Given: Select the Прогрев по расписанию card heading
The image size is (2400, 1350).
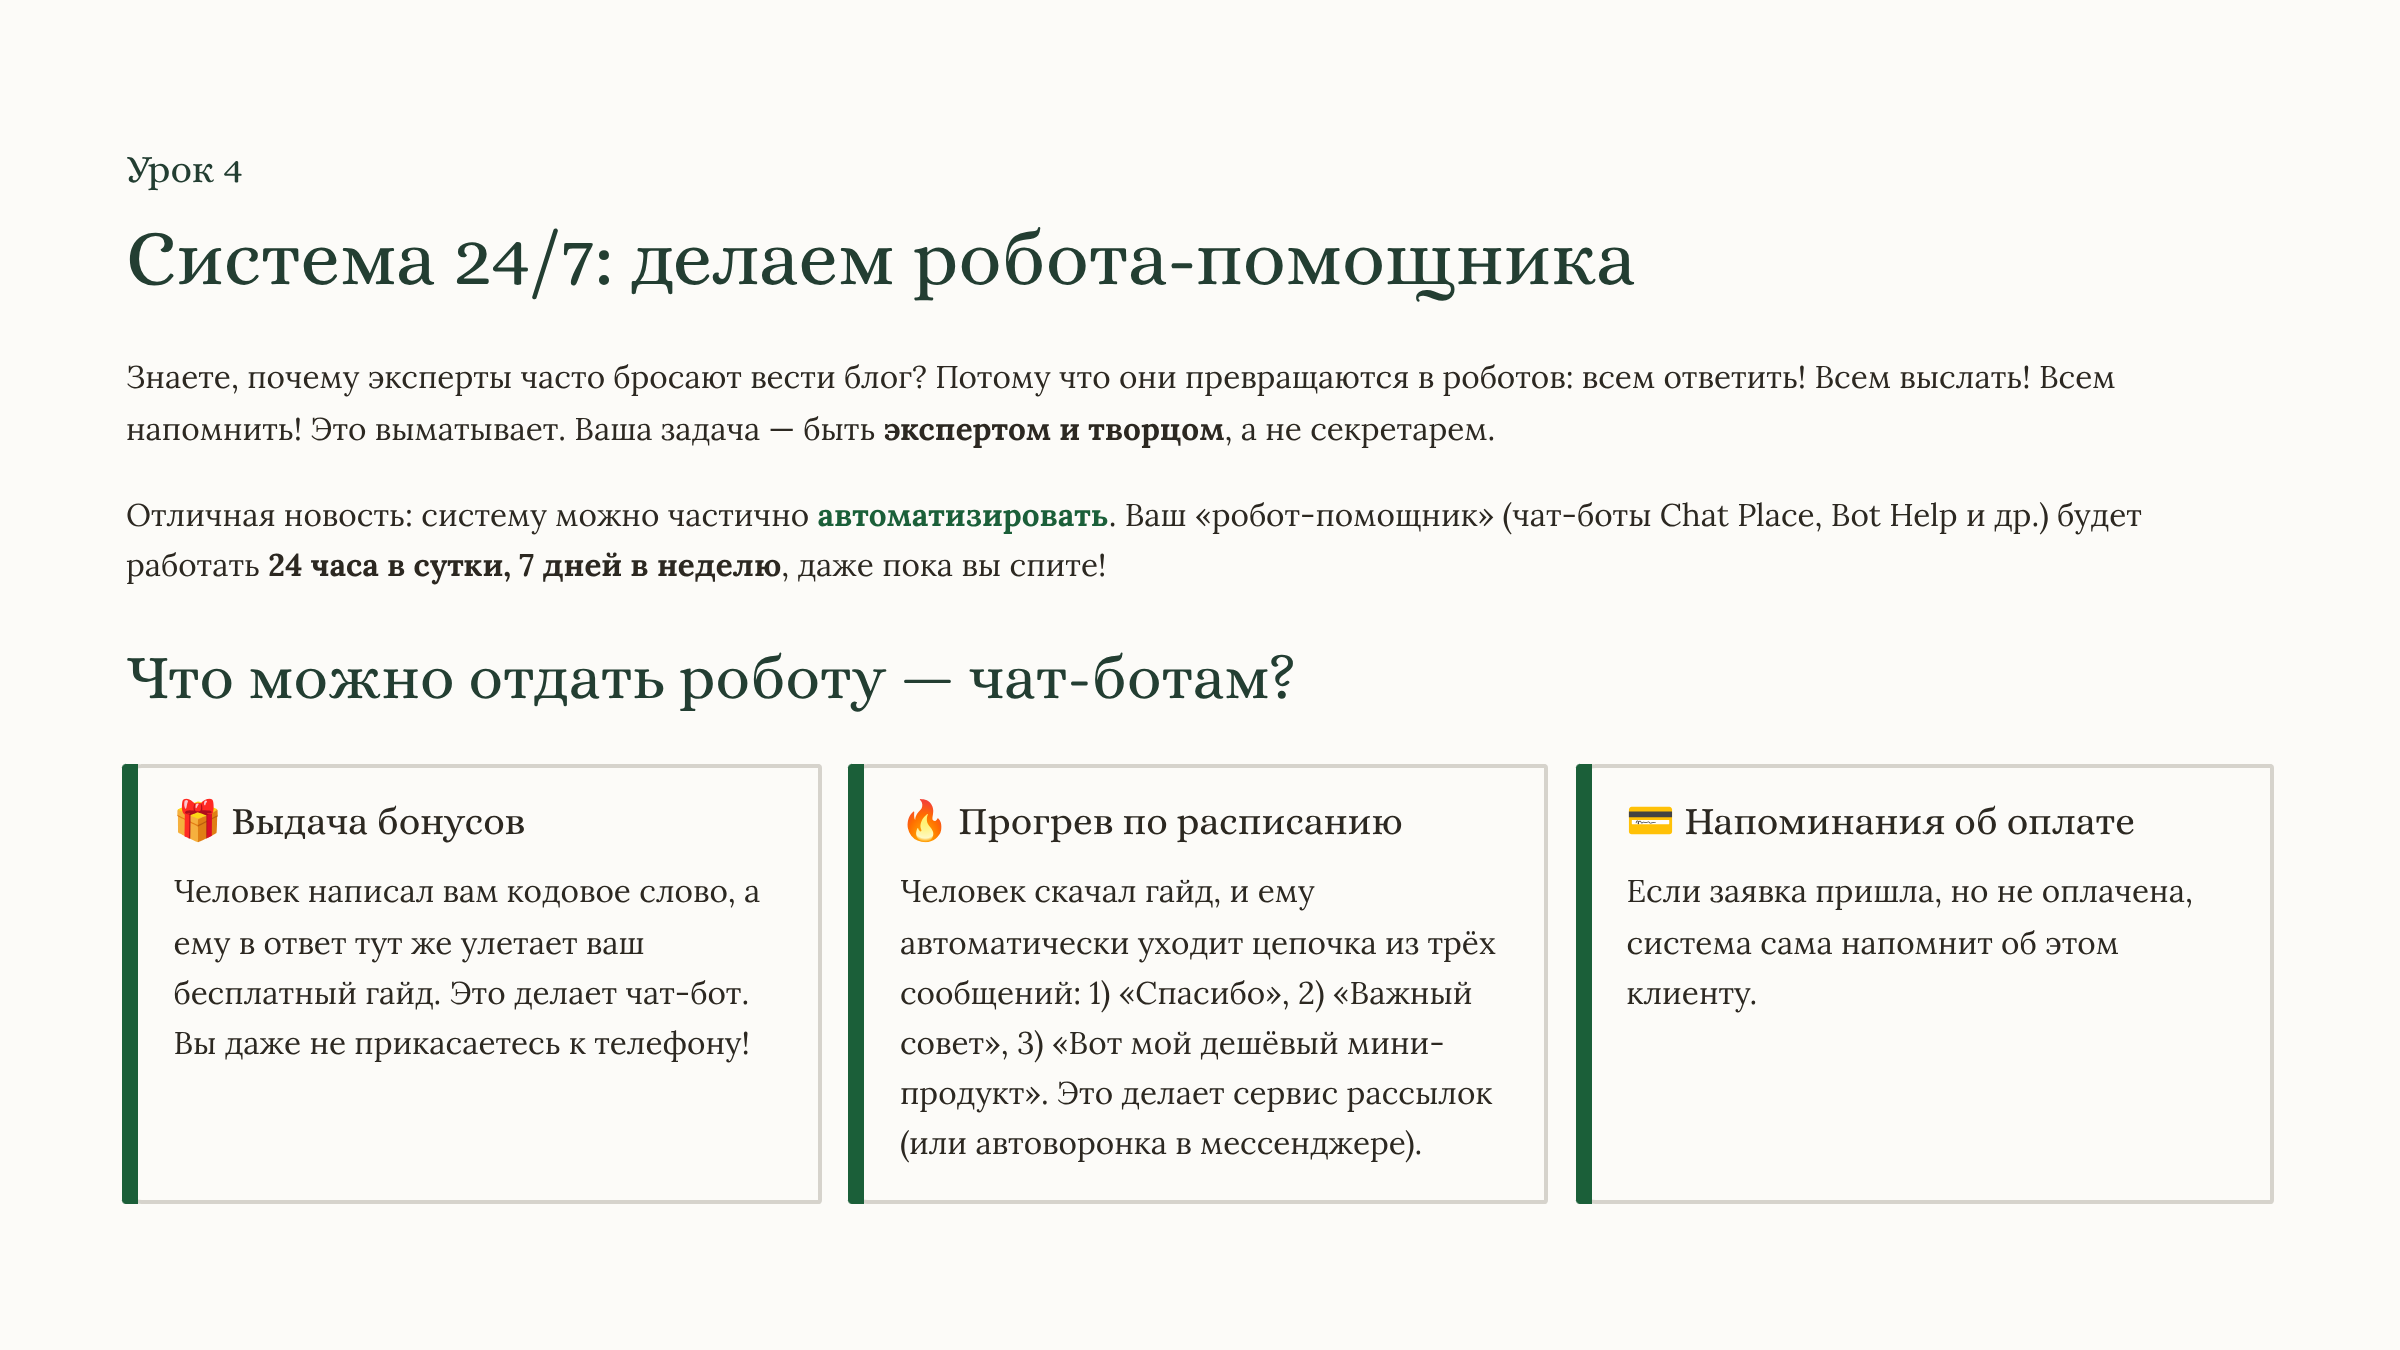Looking at the screenshot, I should coord(1180,823).
